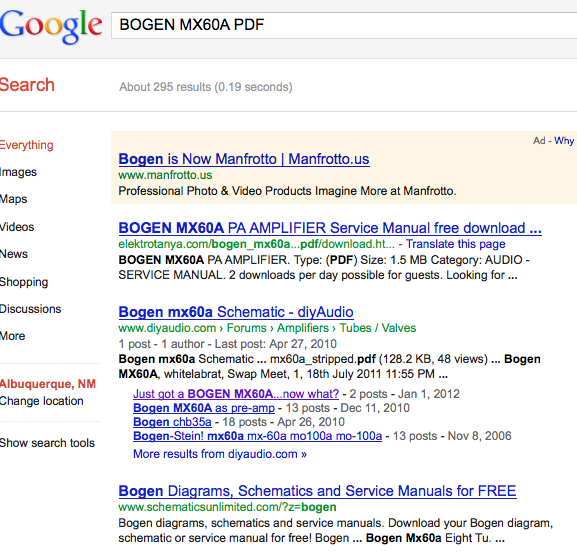Open Bogen chb35a thread link
This screenshot has height=556, width=577.
point(172,422)
